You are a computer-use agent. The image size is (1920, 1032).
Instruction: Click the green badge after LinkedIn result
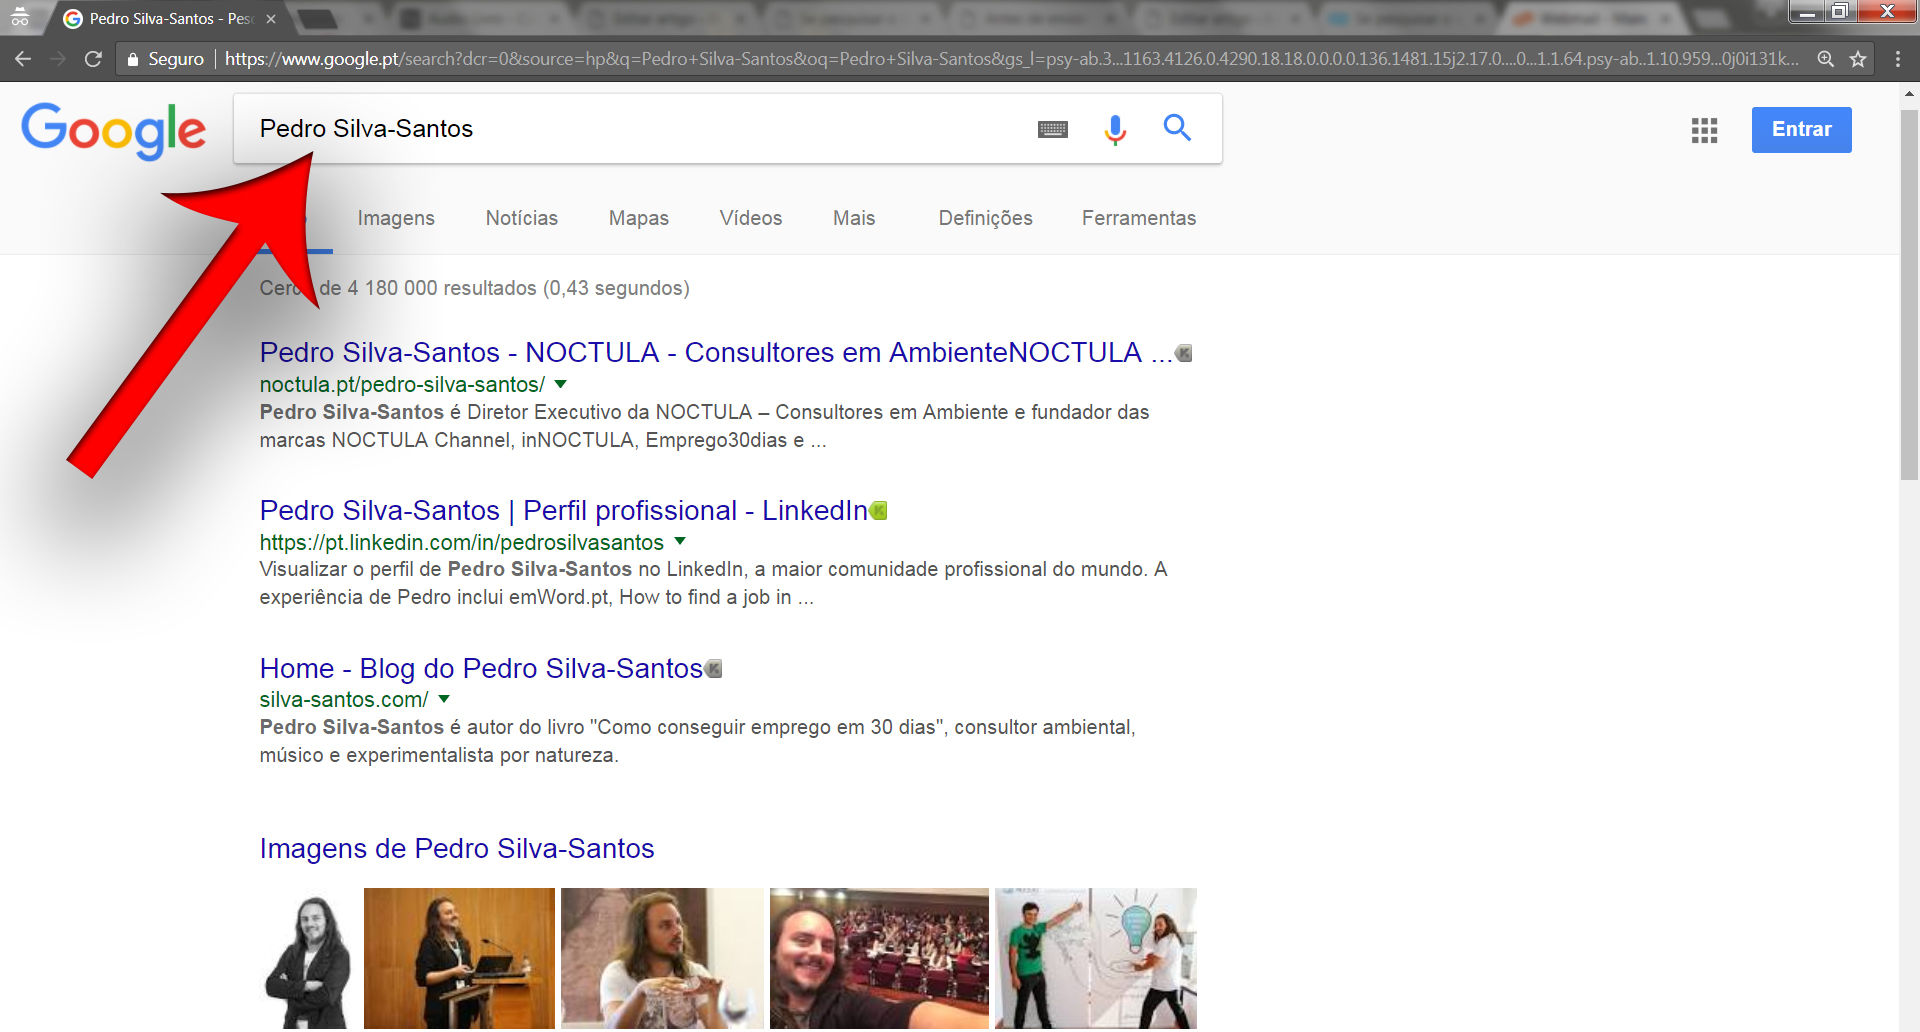(879, 511)
